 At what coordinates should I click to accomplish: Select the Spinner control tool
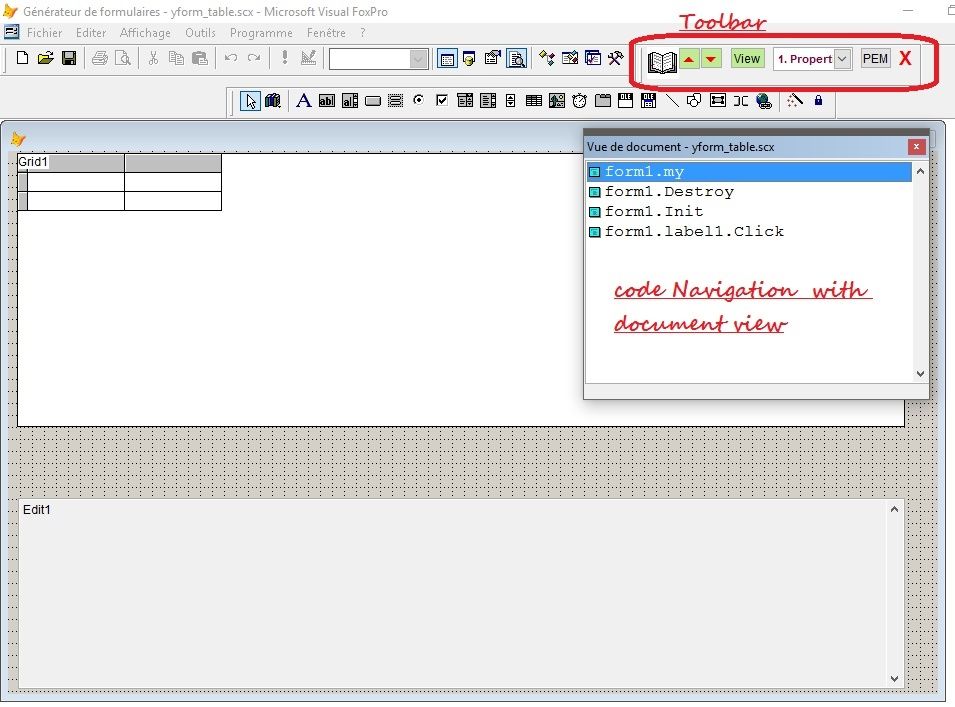pos(511,100)
